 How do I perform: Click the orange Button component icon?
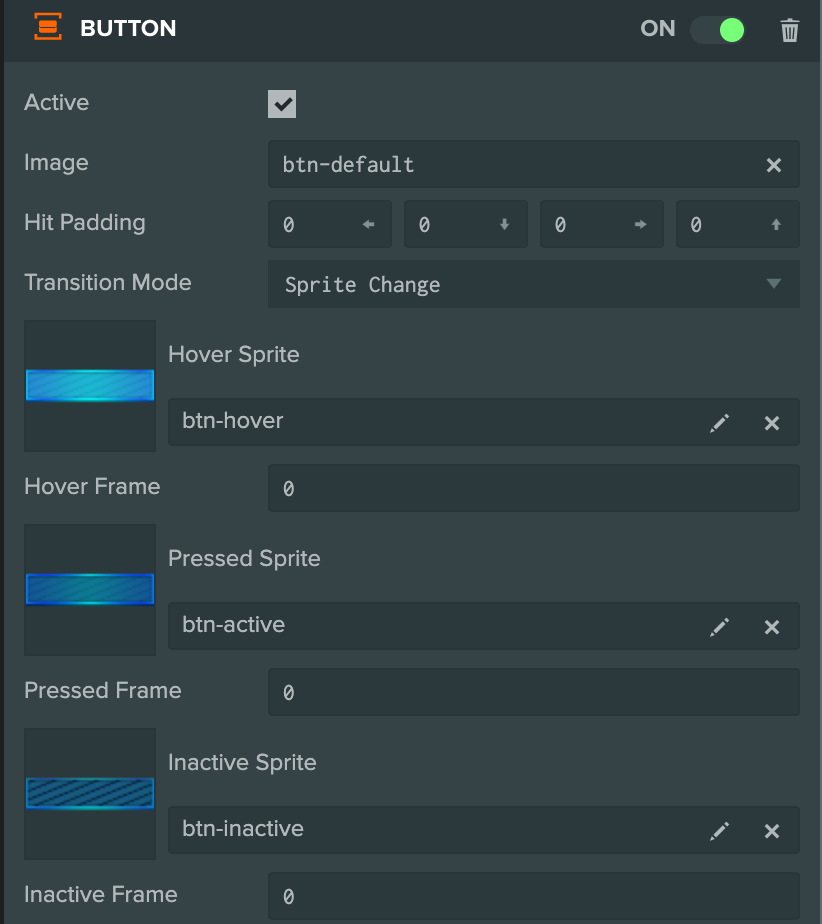[48, 28]
